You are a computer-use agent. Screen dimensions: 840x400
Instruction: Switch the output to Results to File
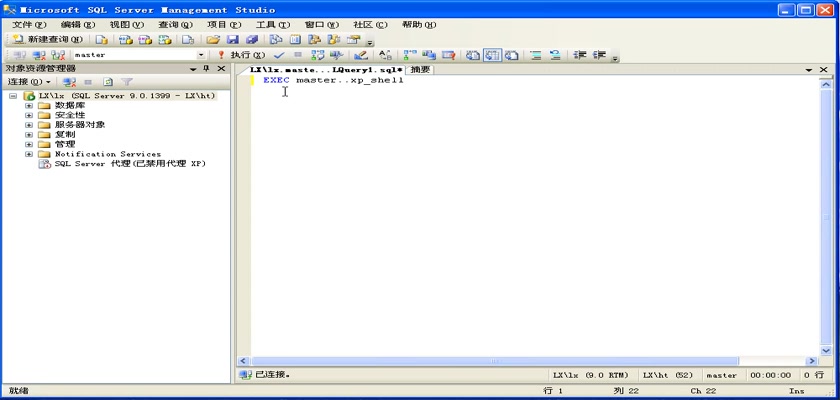pyautogui.click(x=512, y=55)
